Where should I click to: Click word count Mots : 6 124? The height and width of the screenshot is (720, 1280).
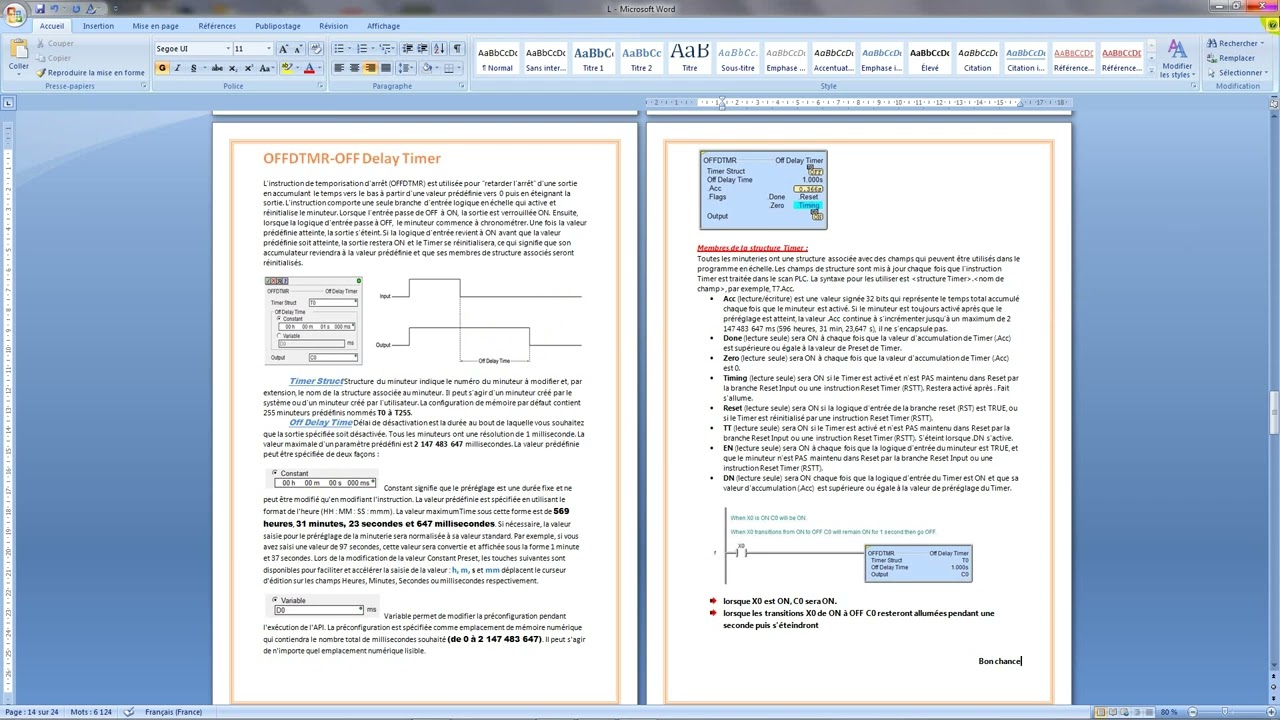pos(90,712)
